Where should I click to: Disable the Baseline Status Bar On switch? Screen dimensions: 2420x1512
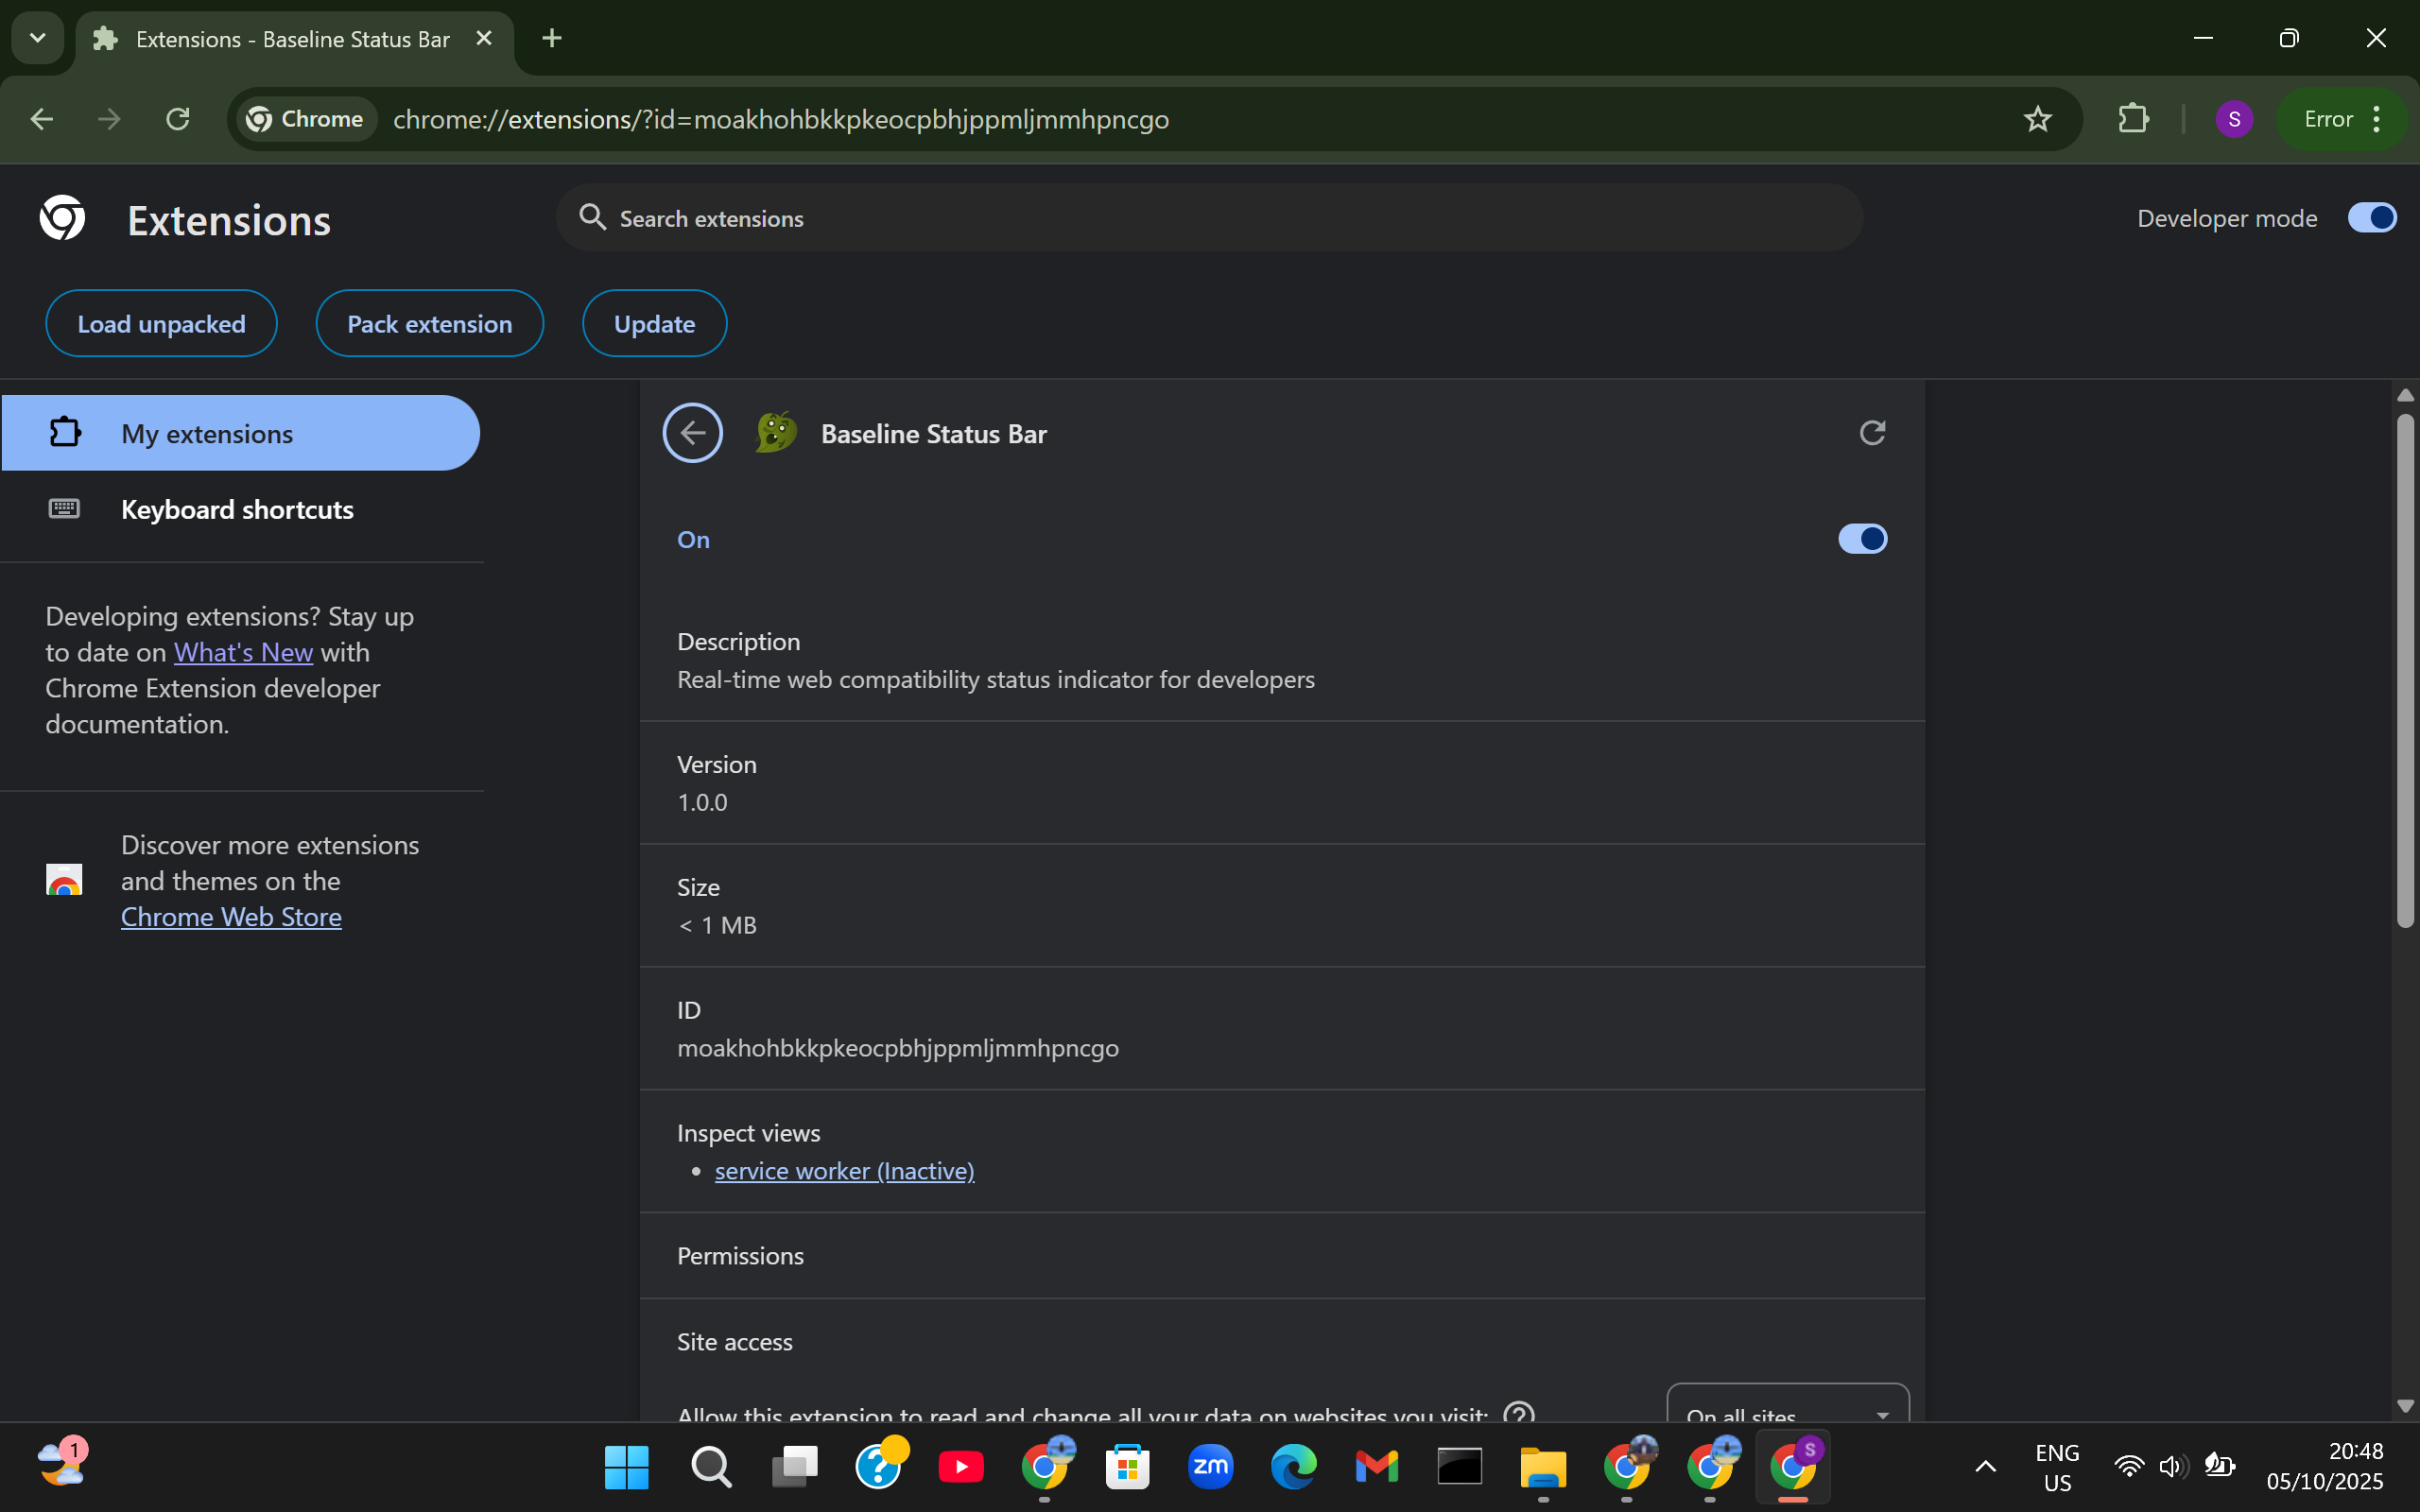coord(1861,539)
